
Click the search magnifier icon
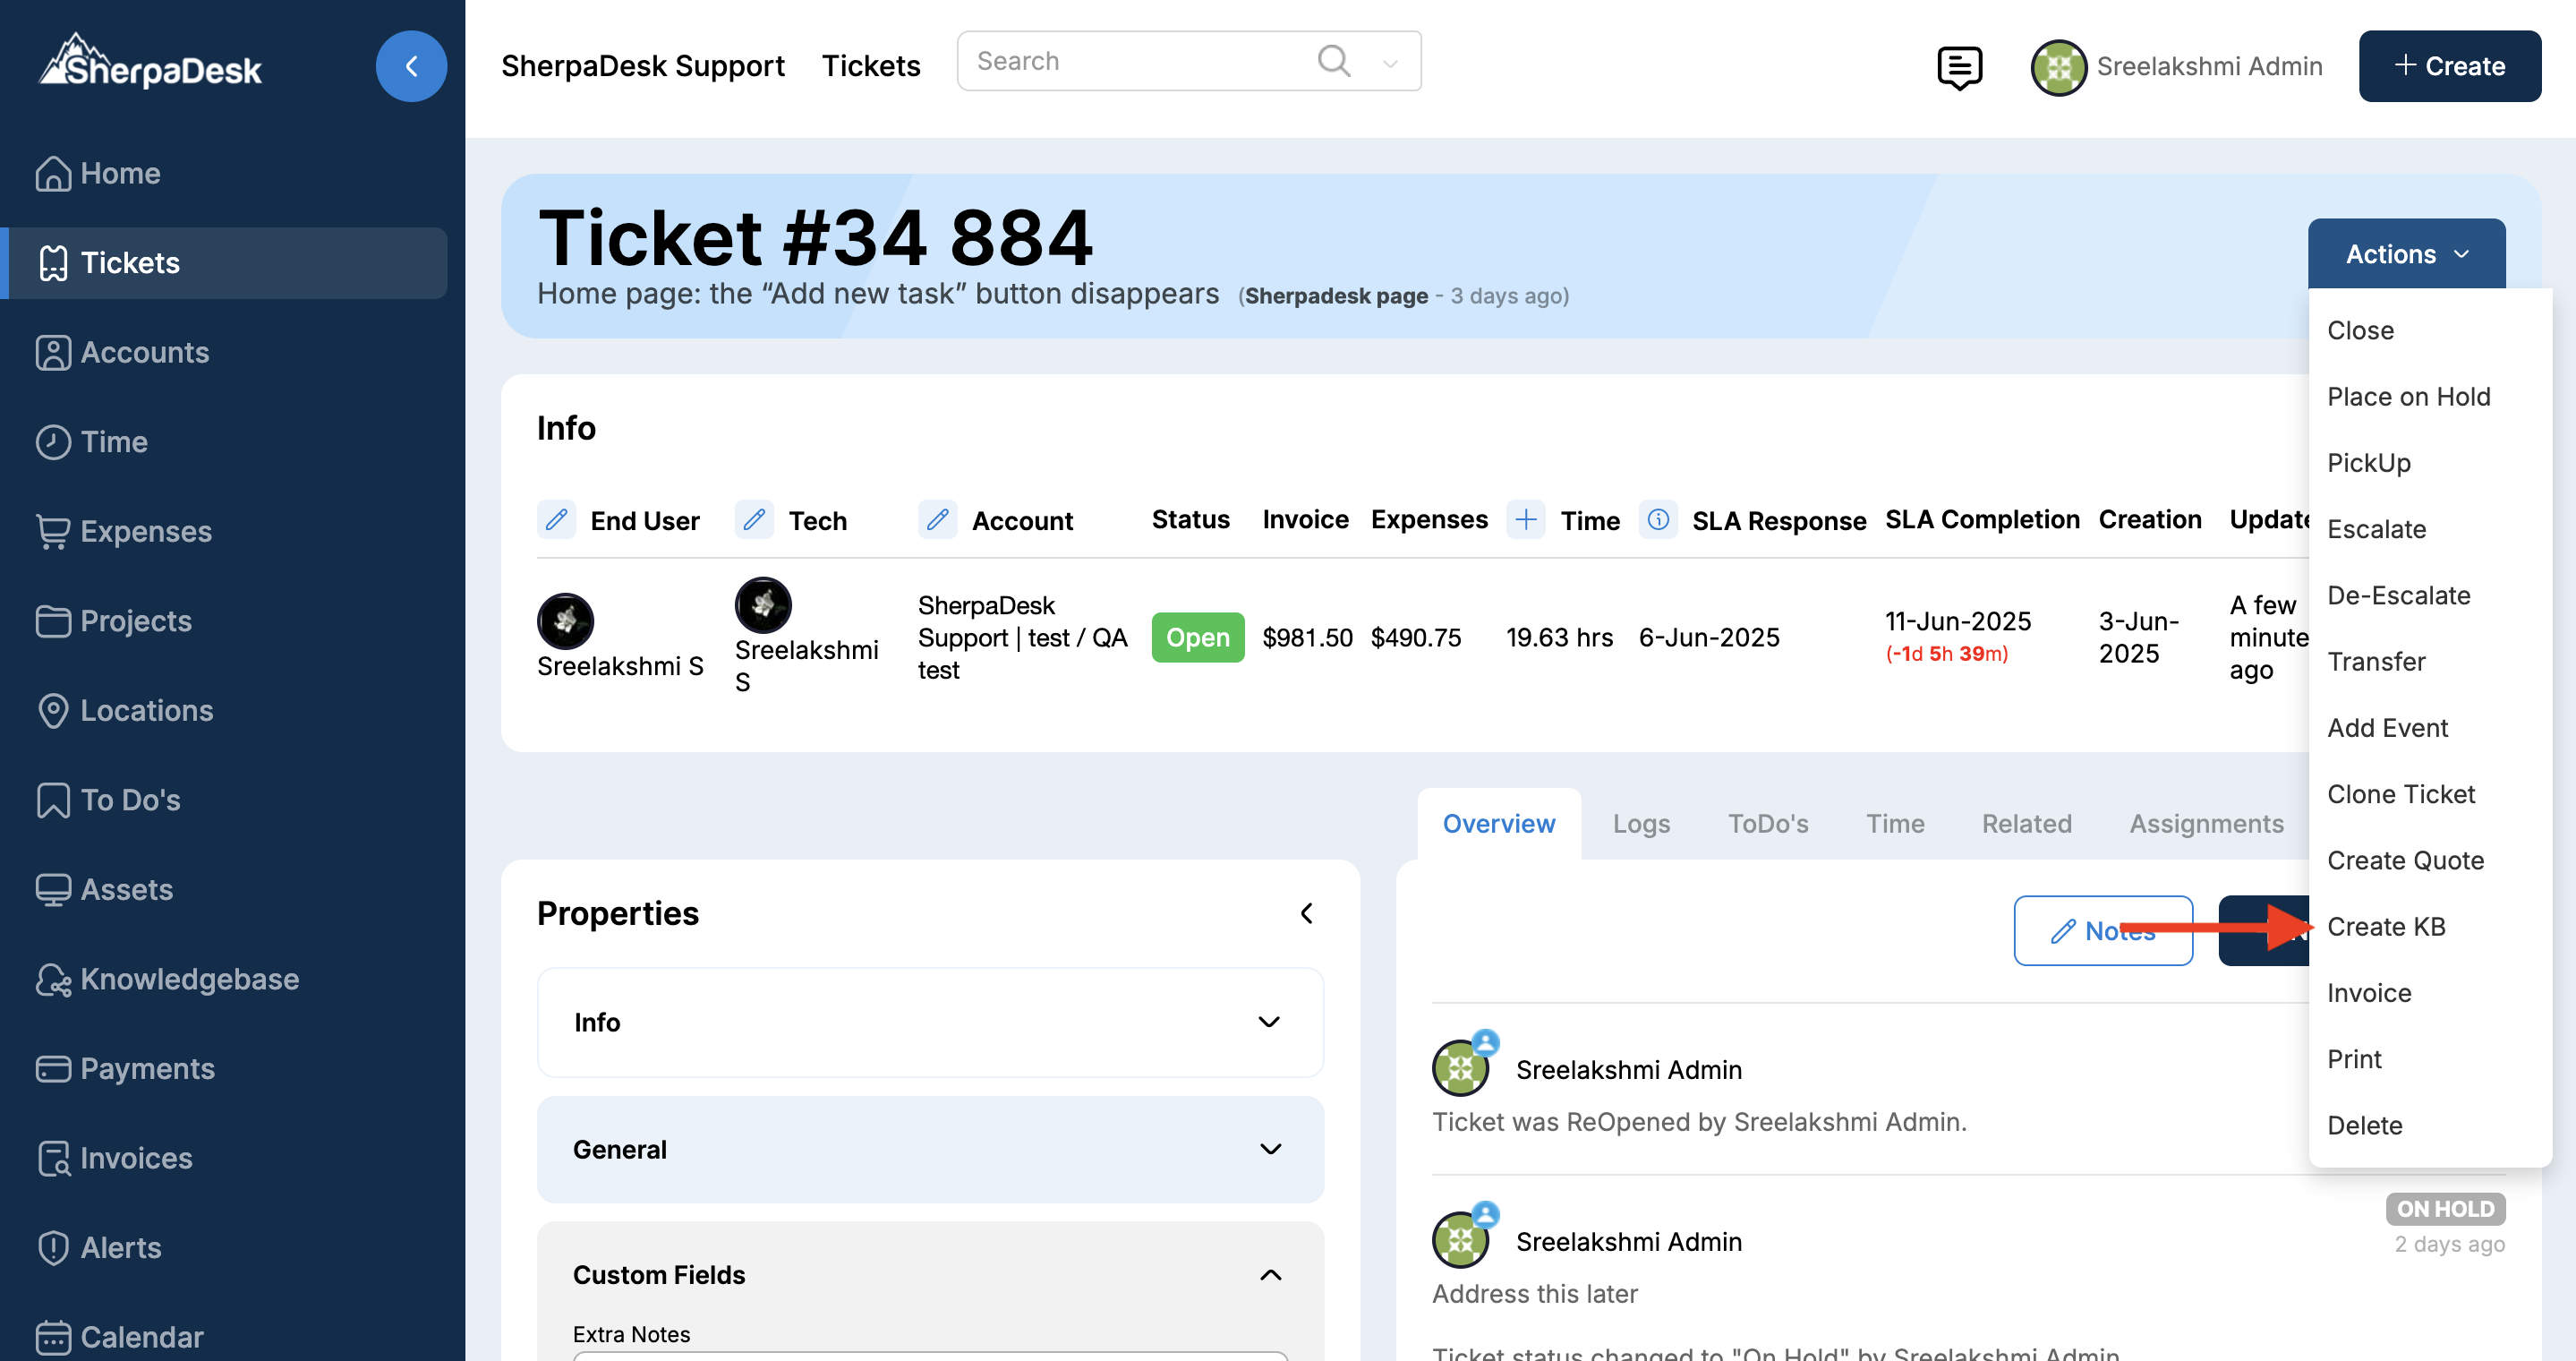[x=1333, y=61]
